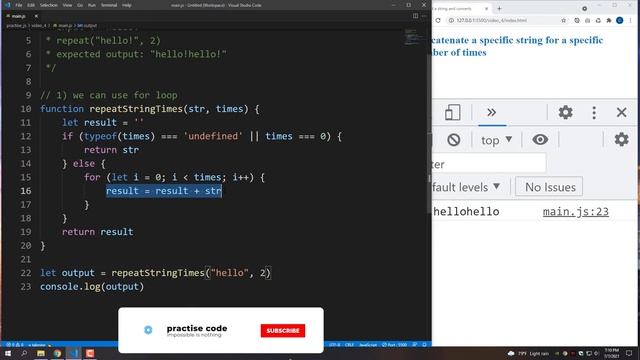Open DevTools settings gear in top bar

point(565,112)
